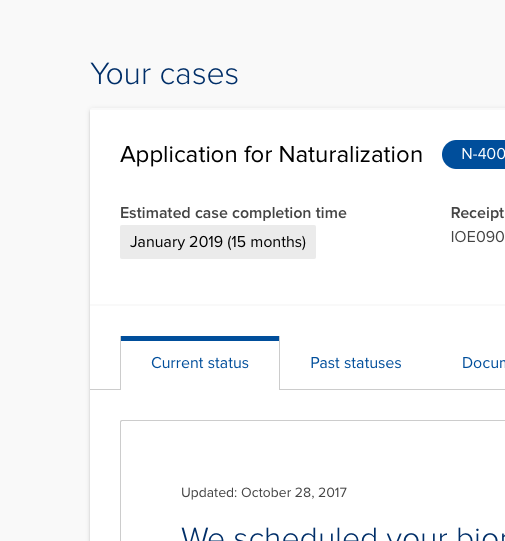Click blank space above the Updated date
Image resolution: width=505 pixels, height=541 pixels.
(x=313, y=452)
